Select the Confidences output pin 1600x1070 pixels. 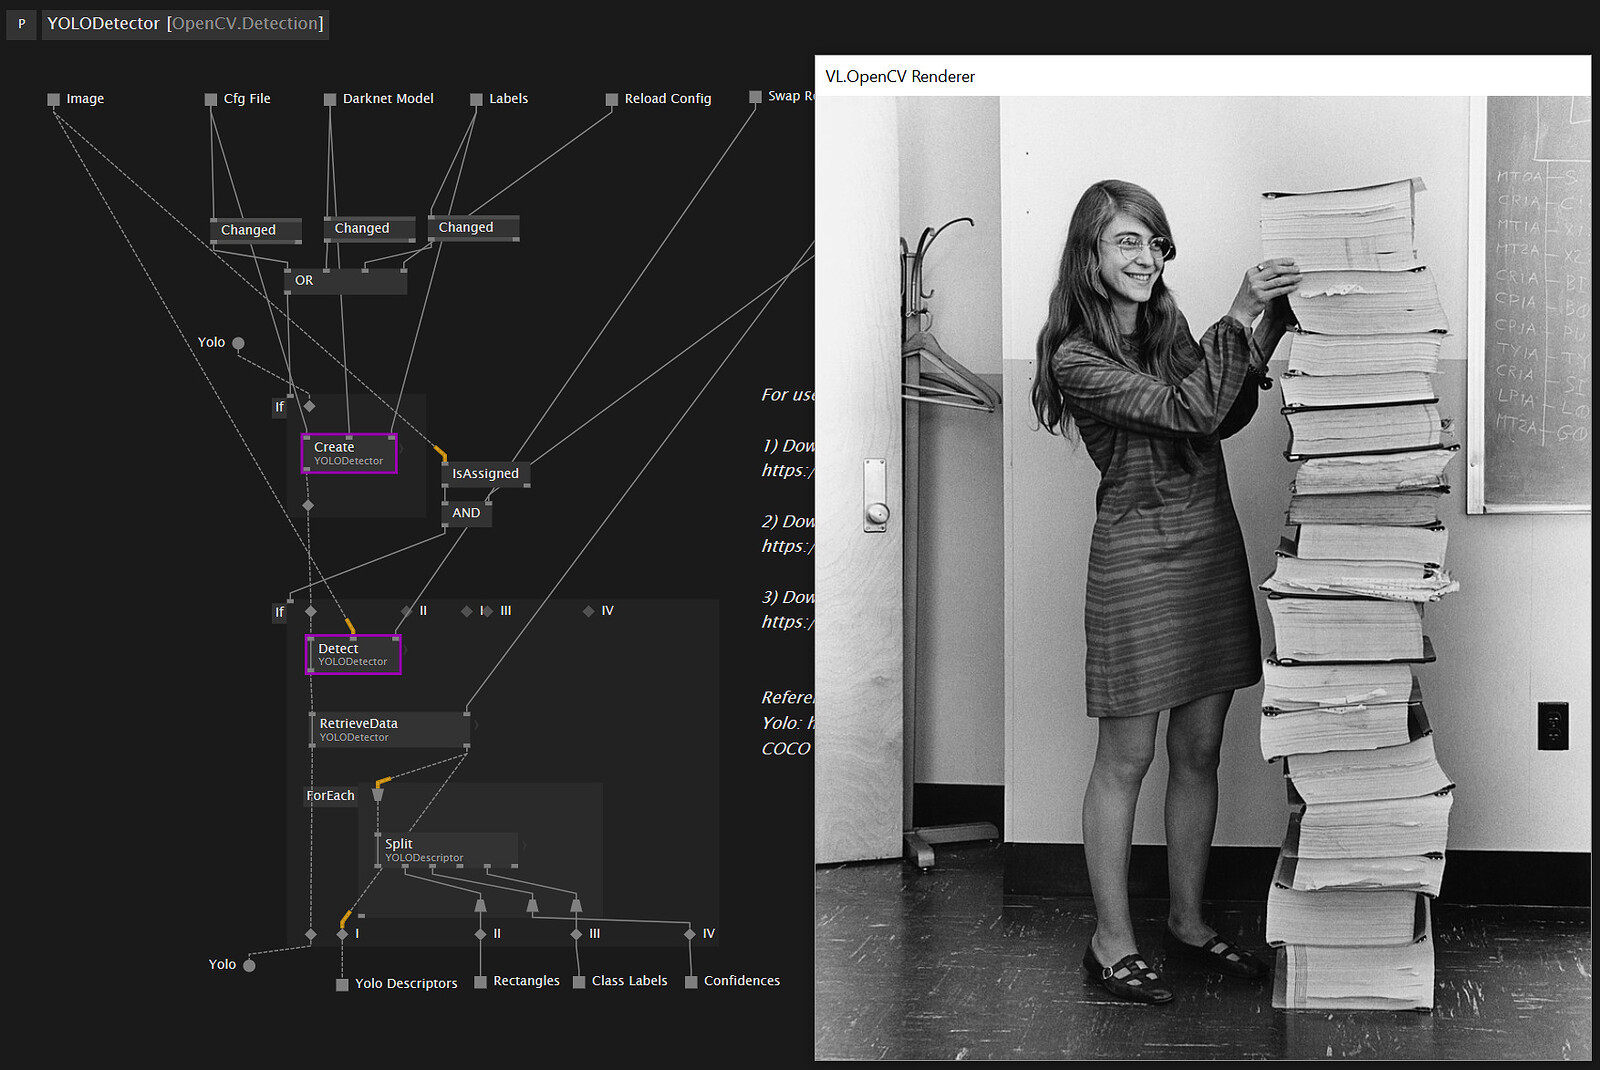(x=691, y=982)
